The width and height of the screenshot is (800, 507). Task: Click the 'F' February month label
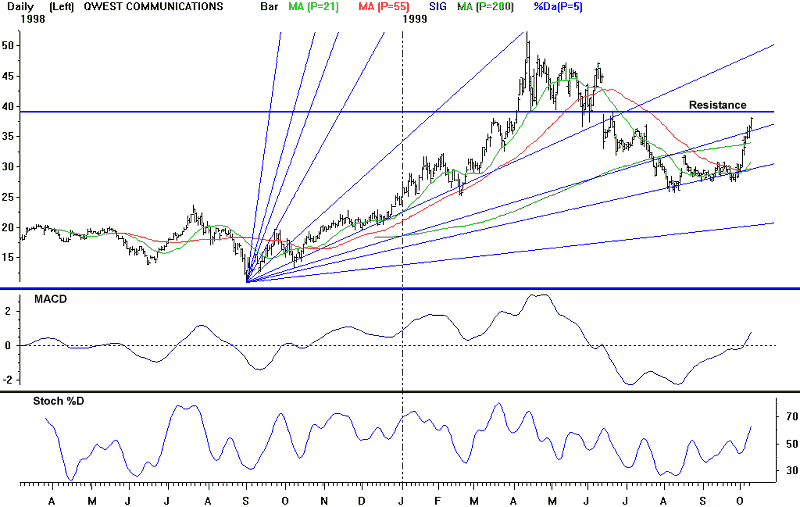[438, 501]
